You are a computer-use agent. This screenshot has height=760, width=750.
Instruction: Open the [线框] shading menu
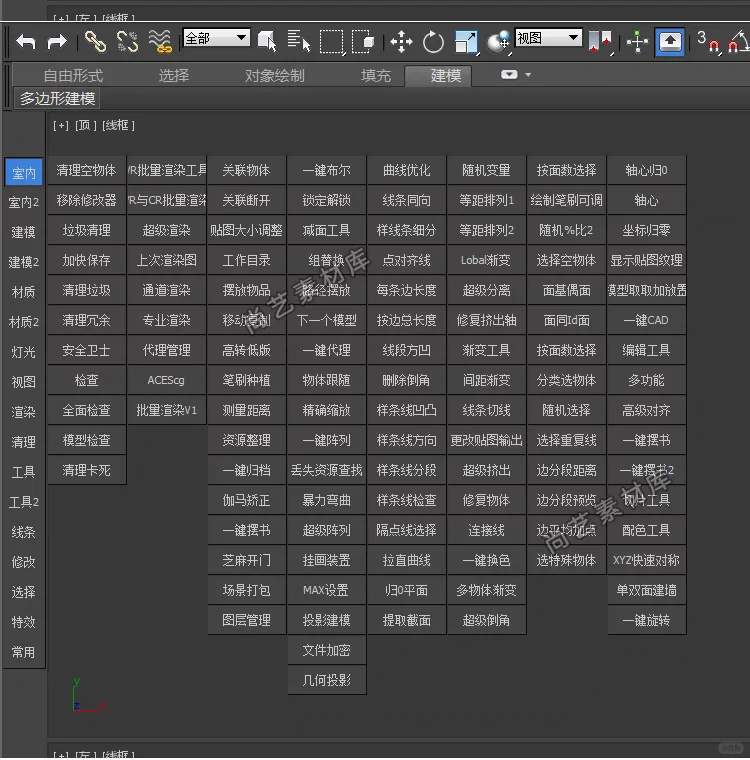pyautogui.click(x=118, y=126)
